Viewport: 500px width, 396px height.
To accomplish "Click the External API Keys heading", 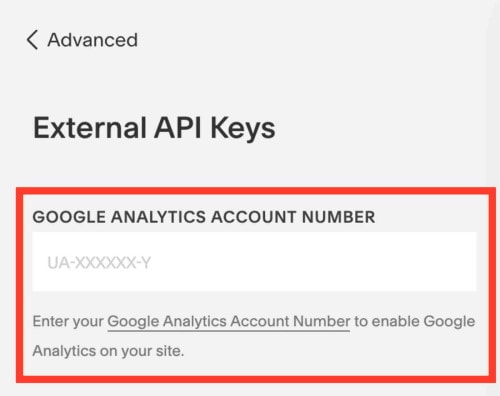I will pyautogui.click(x=154, y=128).
